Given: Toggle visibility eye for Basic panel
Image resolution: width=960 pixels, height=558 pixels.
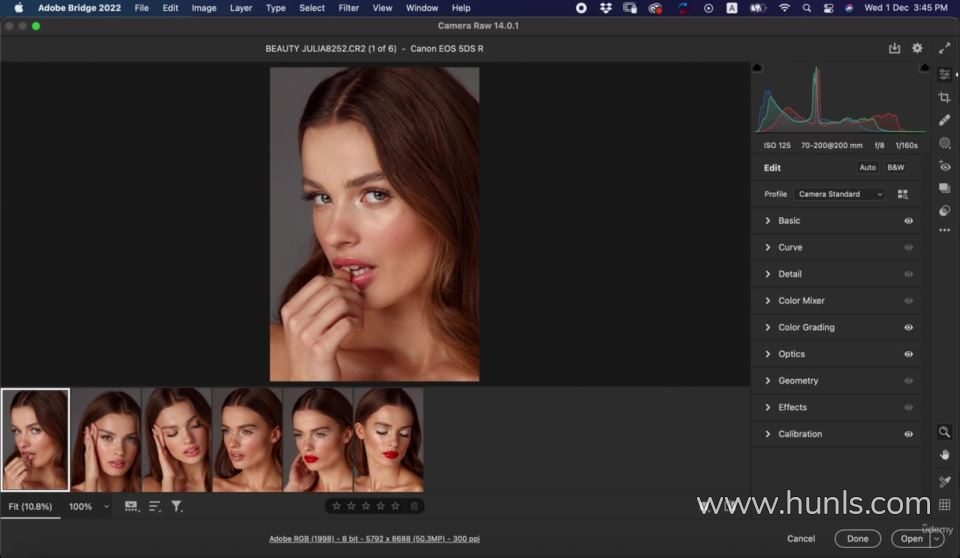Looking at the screenshot, I should (x=909, y=221).
